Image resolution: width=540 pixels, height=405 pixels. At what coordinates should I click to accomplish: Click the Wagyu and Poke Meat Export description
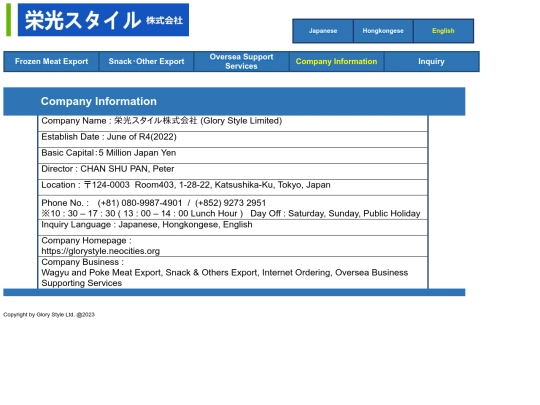[x=225, y=273]
